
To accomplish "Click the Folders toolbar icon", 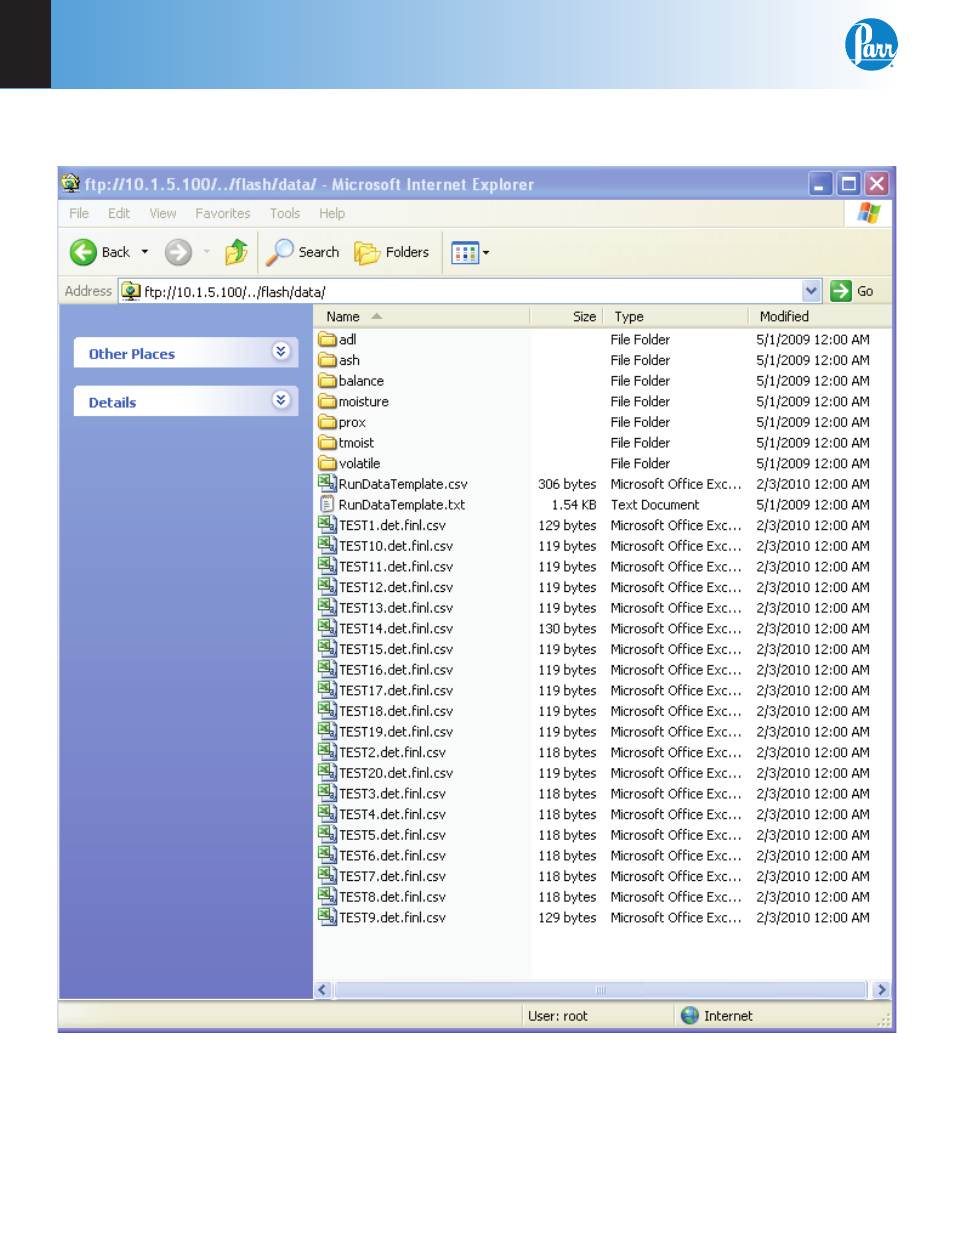I will (367, 252).
